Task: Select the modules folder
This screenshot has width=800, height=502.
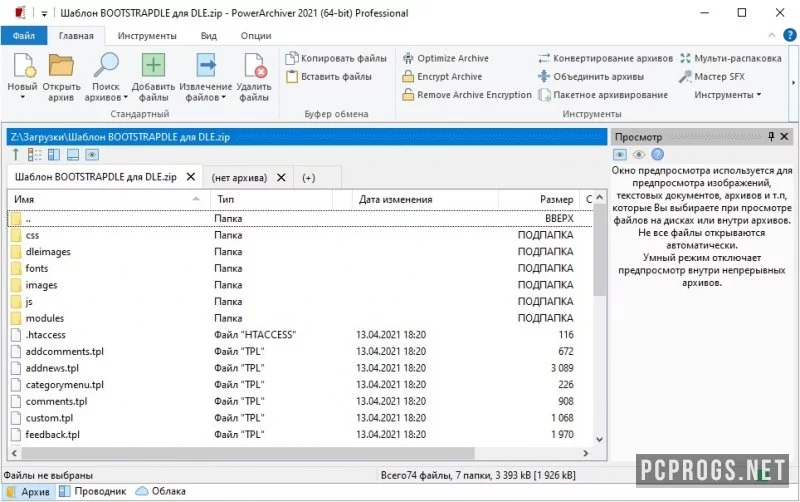Action: (x=300, y=318)
